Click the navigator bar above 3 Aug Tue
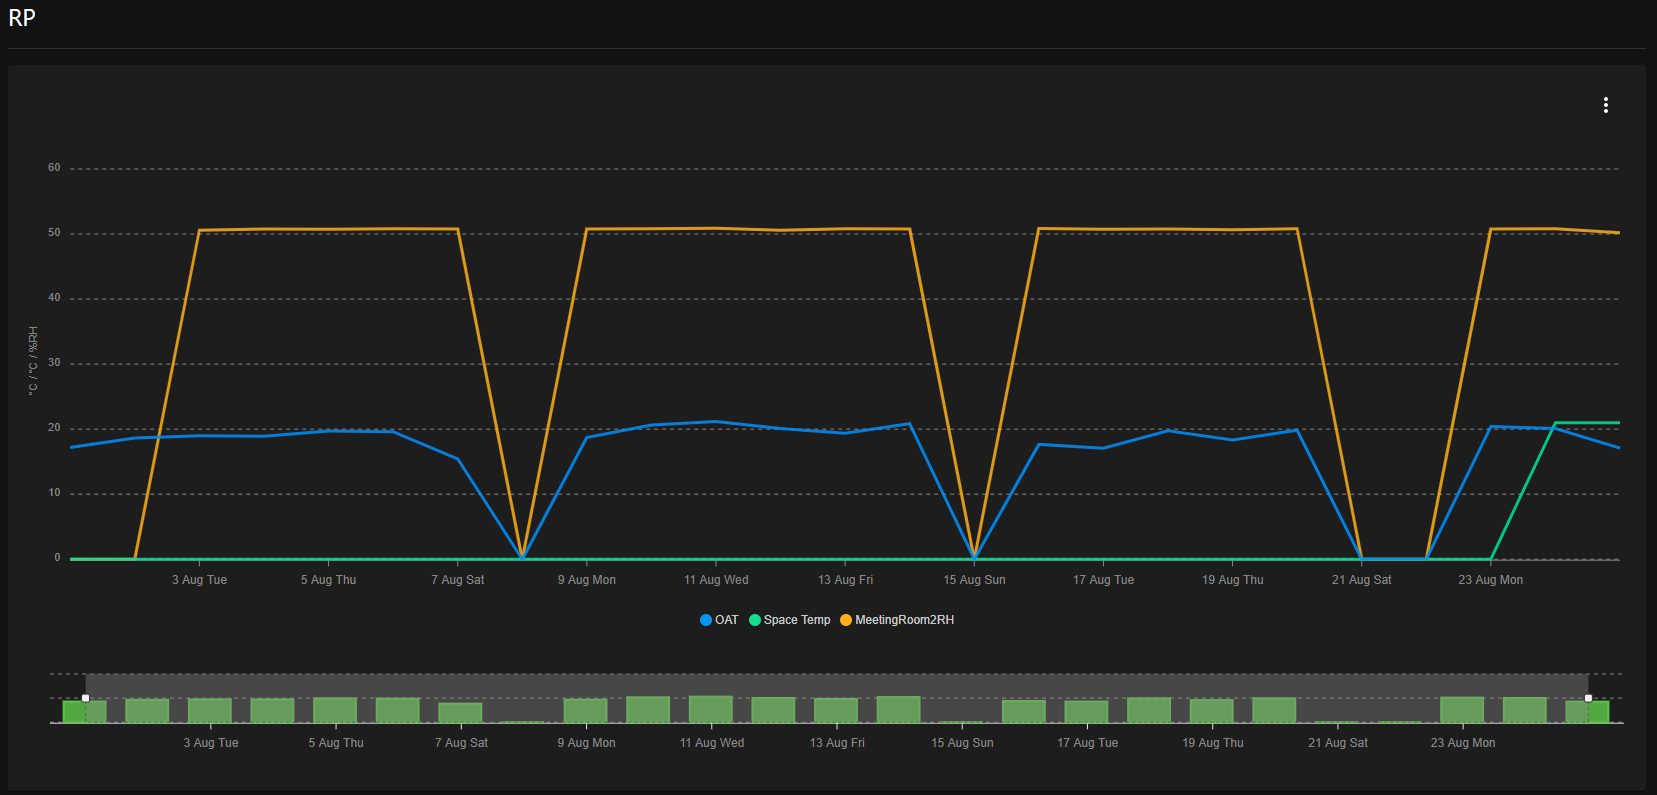This screenshot has width=1657, height=795. click(210, 710)
